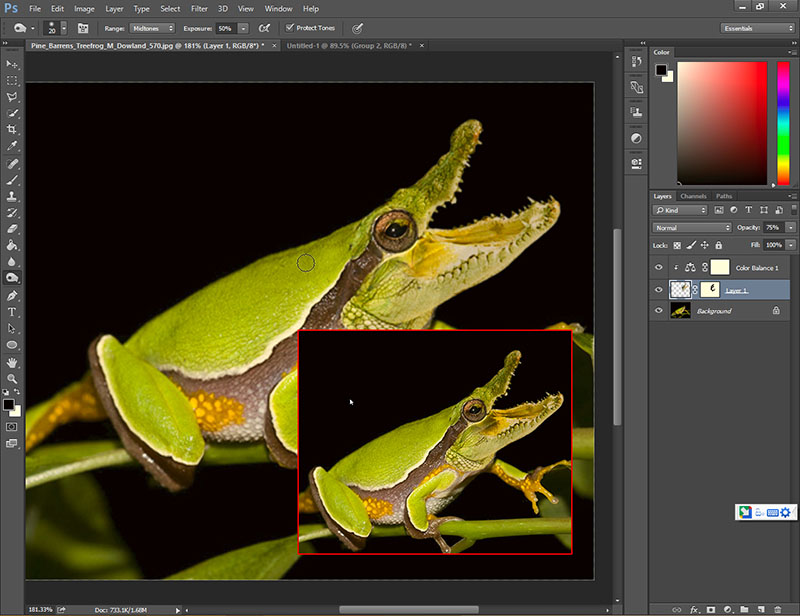Select the Horizontal Type tool
The image size is (800, 616).
[x=12, y=311]
